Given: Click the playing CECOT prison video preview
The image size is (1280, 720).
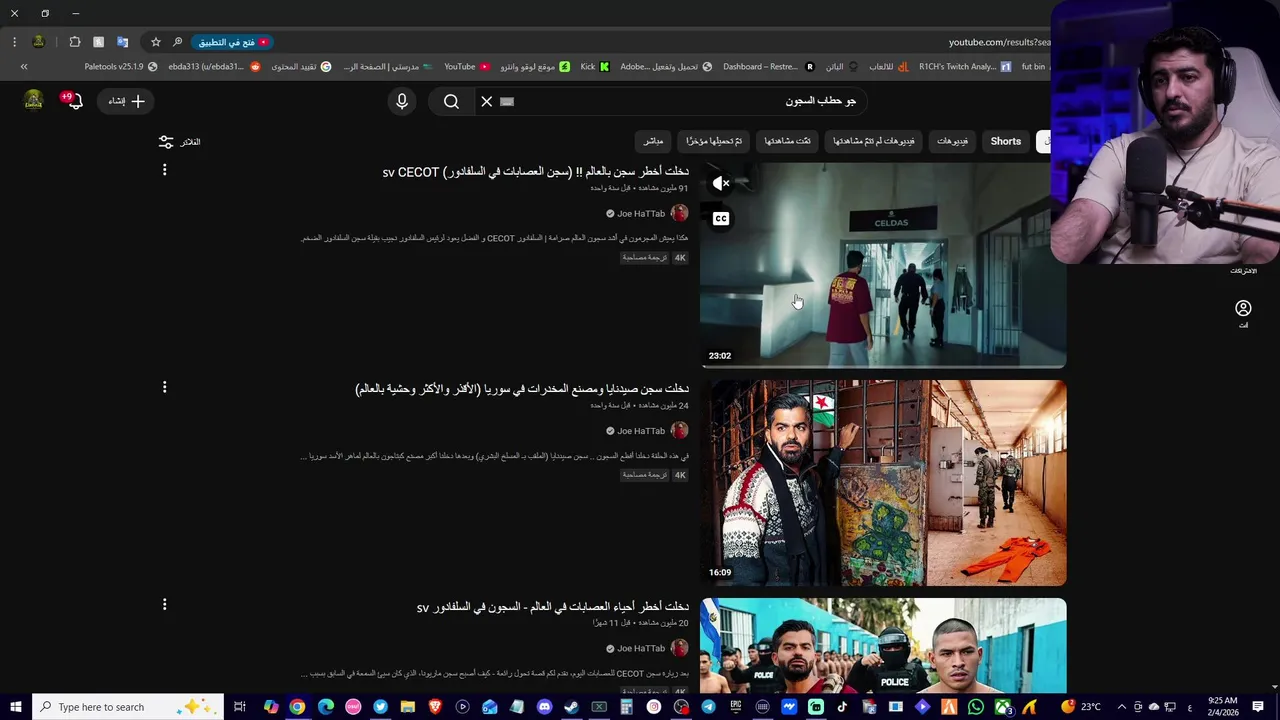Looking at the screenshot, I should click(x=883, y=265).
